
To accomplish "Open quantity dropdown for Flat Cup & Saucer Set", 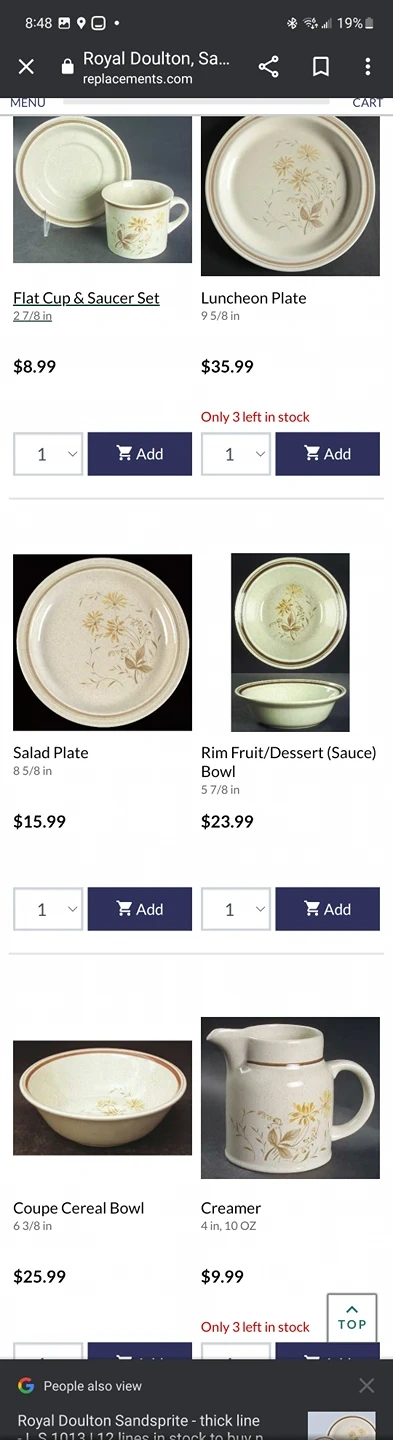I will point(48,454).
